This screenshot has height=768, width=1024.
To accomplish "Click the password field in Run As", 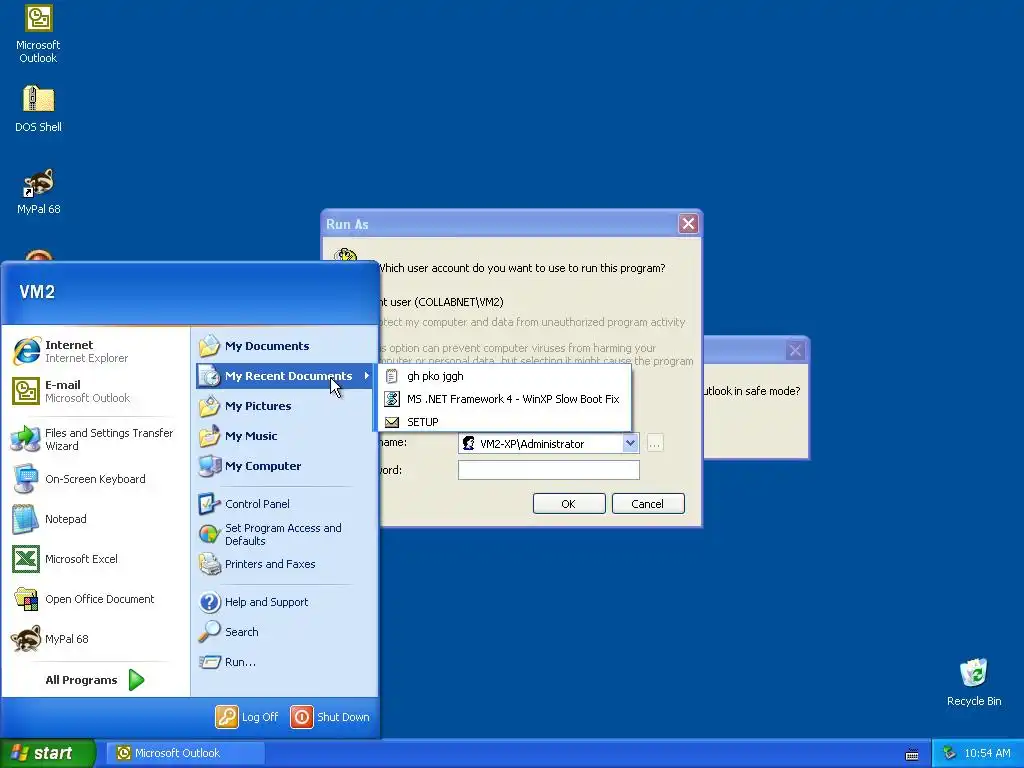I will point(549,470).
